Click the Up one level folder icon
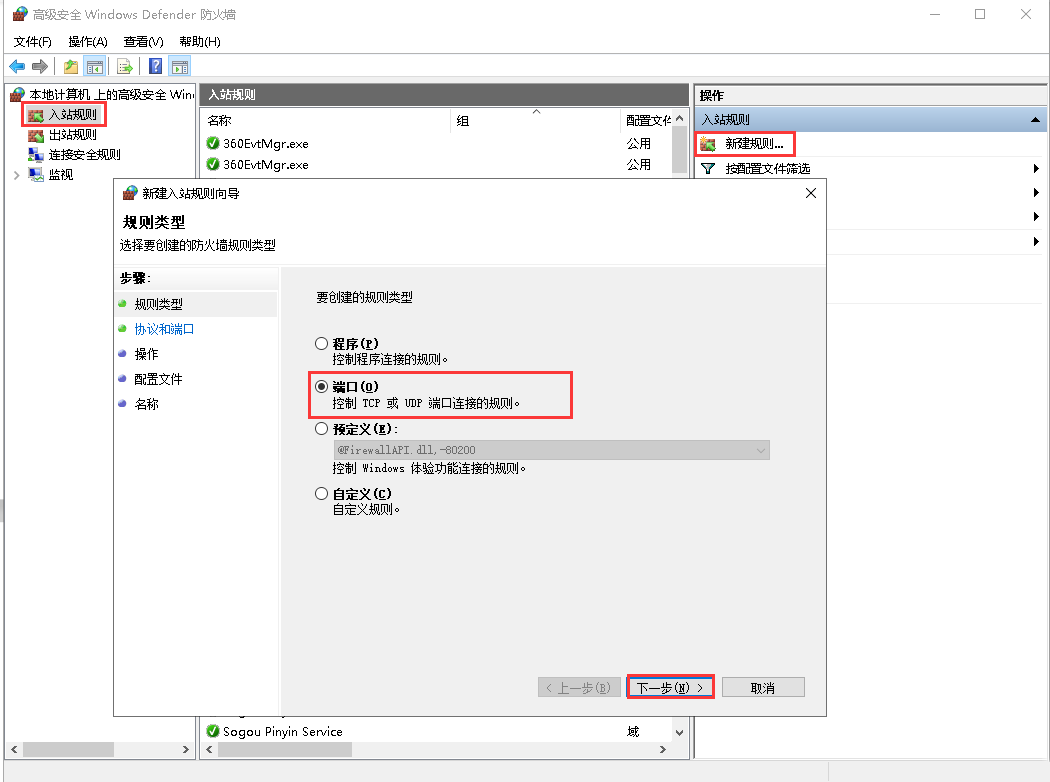Image resolution: width=1050 pixels, height=782 pixels. pyautogui.click(x=70, y=66)
